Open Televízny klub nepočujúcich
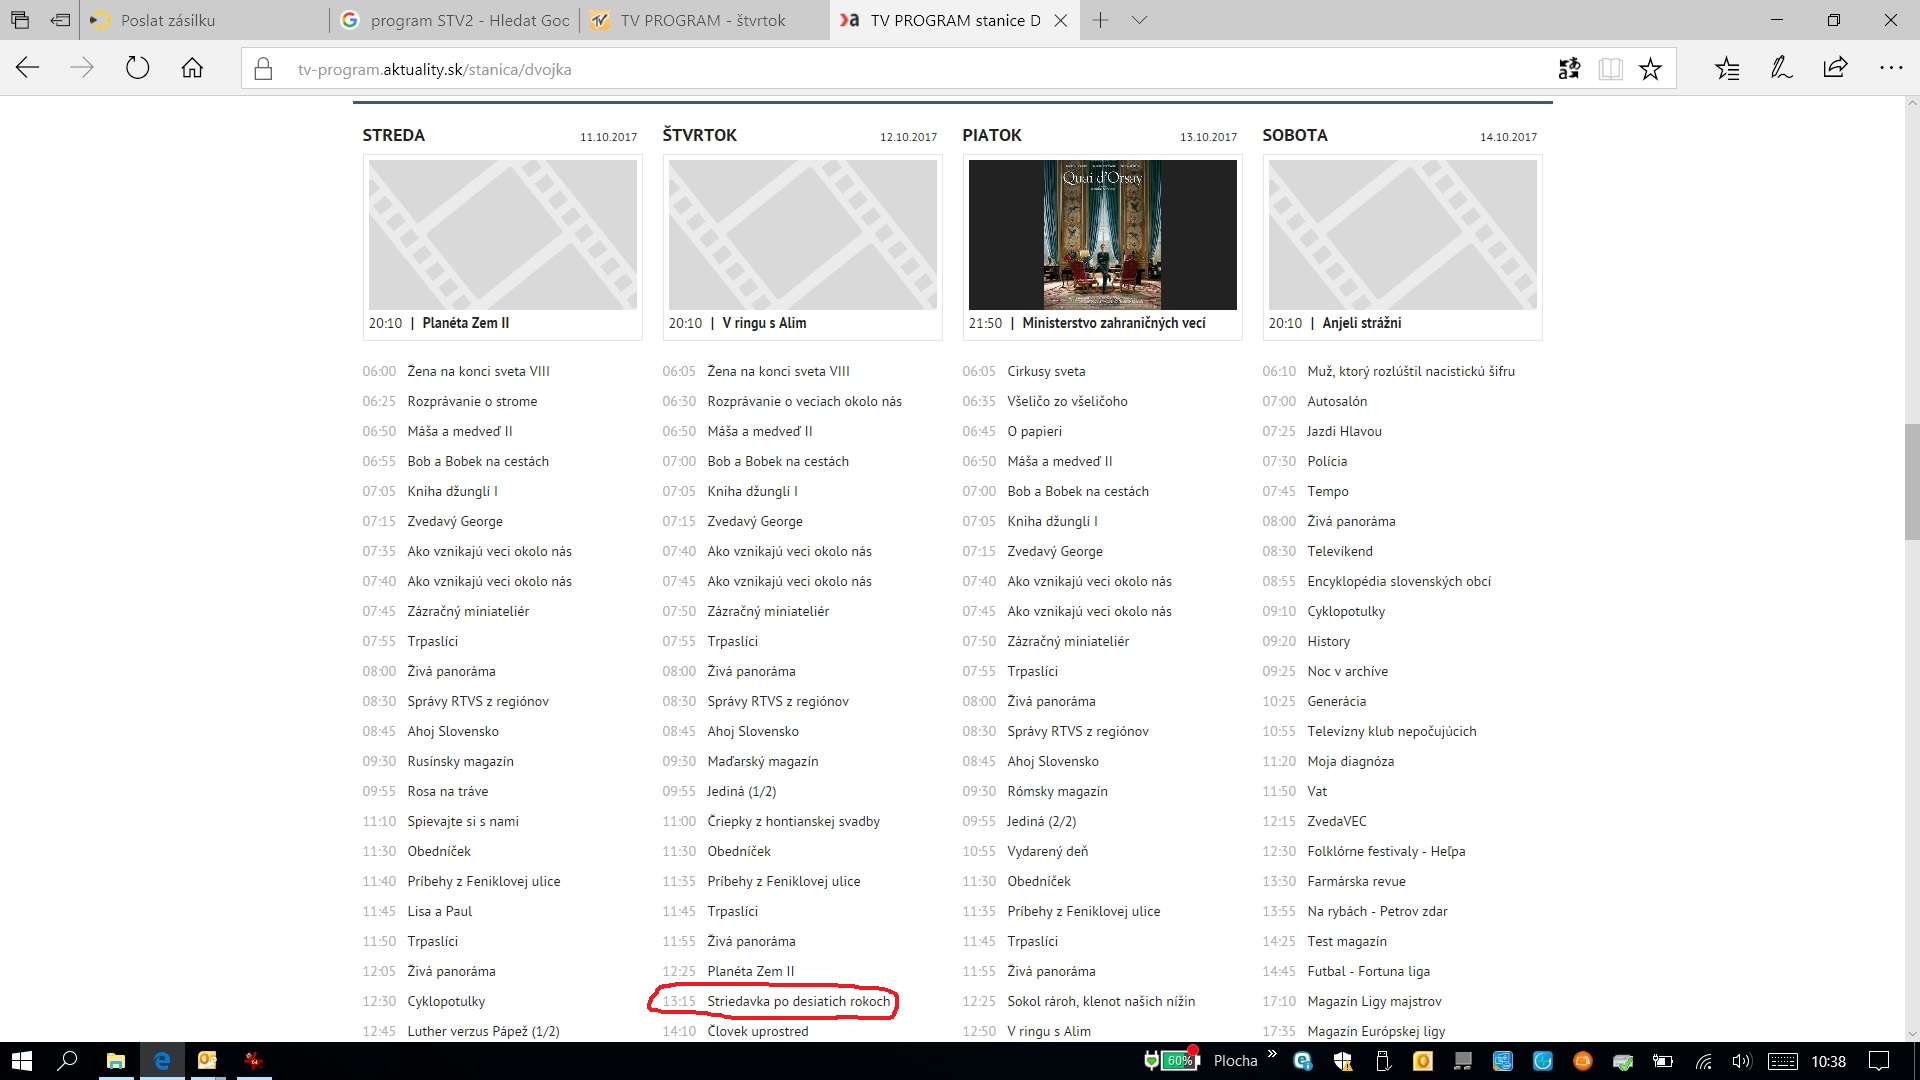Image resolution: width=1920 pixels, height=1080 pixels. coord(1391,731)
